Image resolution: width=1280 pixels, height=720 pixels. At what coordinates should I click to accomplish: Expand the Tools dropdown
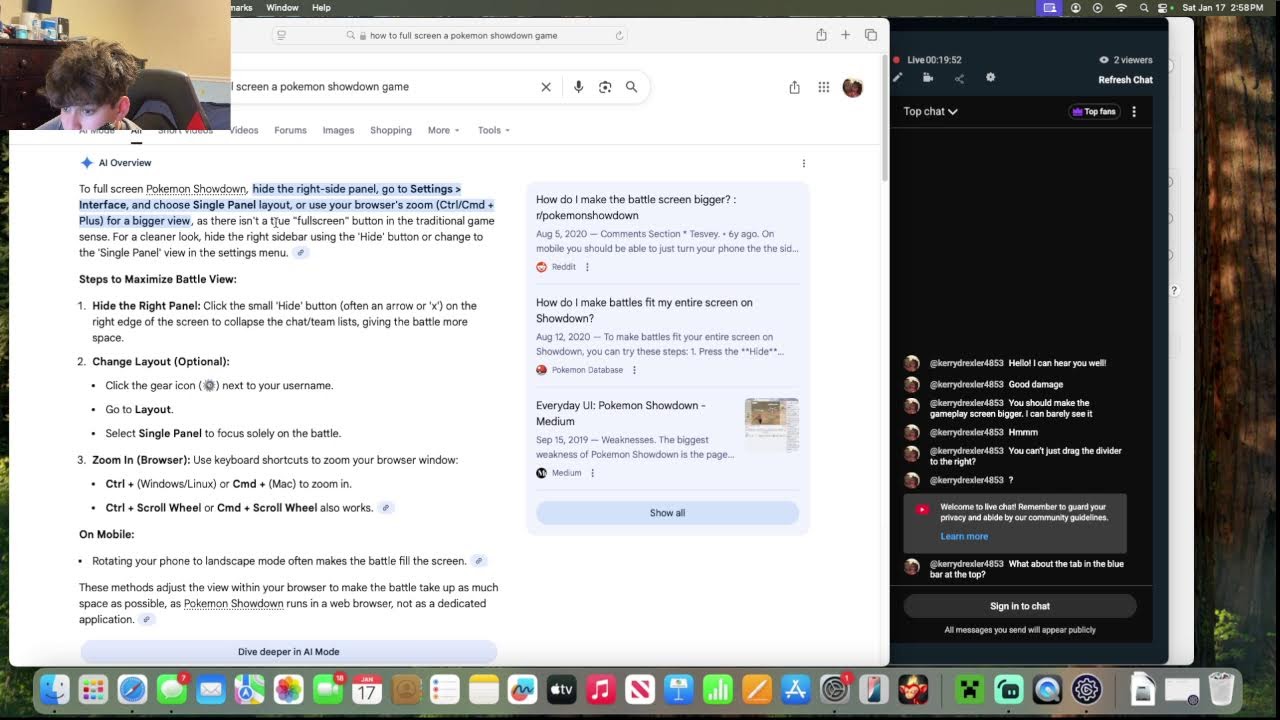point(494,130)
